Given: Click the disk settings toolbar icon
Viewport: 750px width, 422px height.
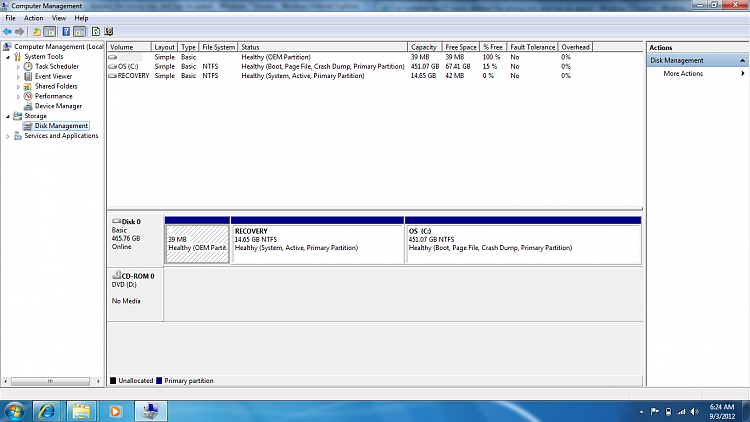Looking at the screenshot, I should (x=109, y=32).
